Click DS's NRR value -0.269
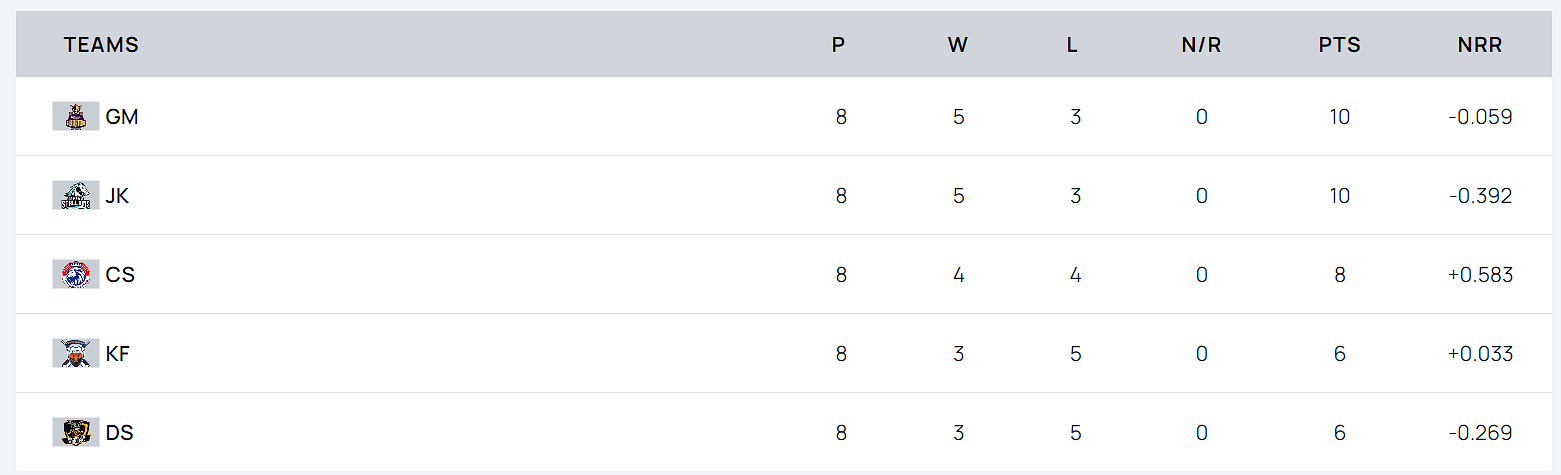Image resolution: width=1561 pixels, height=475 pixels. coord(1480,433)
